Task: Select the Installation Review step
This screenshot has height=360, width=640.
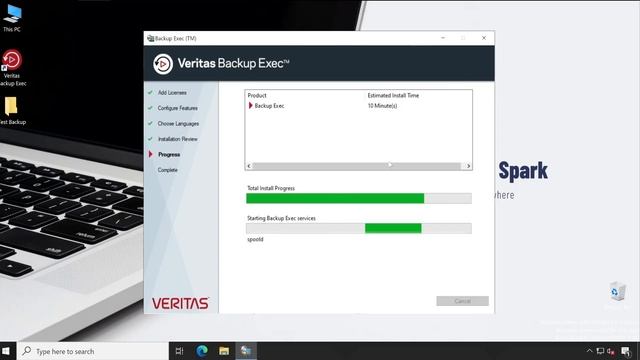Action: [178, 139]
